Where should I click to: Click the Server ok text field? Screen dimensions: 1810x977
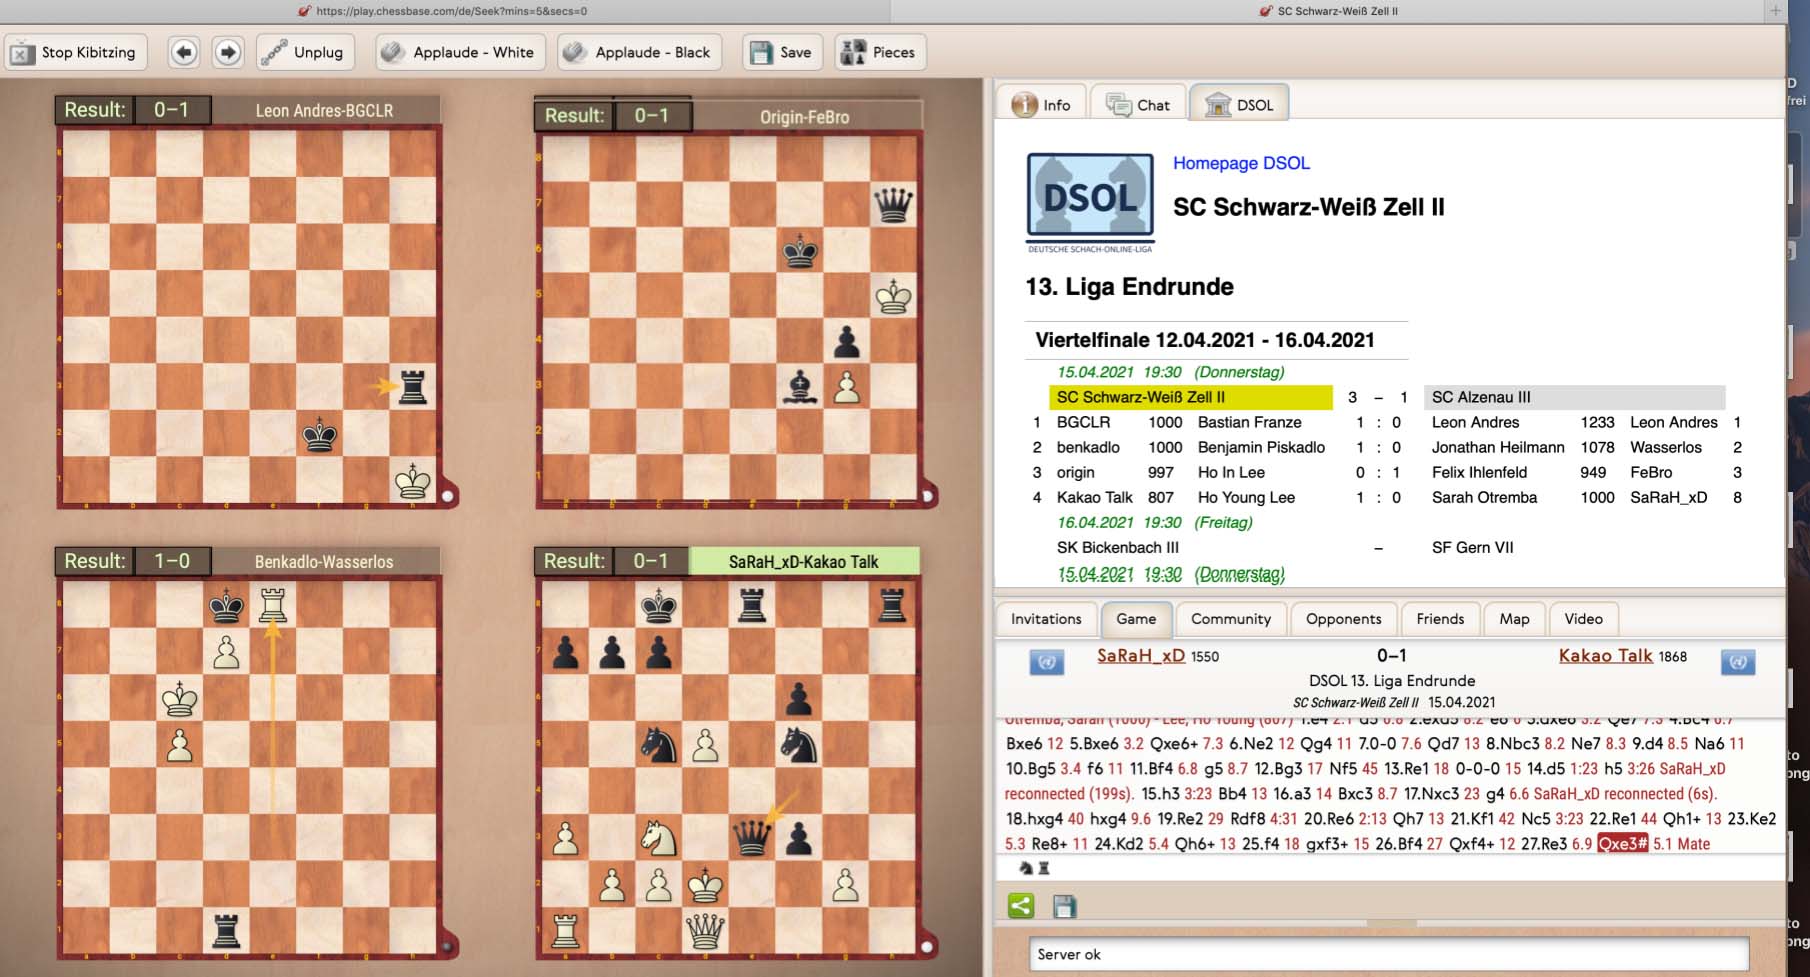(x=1390, y=954)
